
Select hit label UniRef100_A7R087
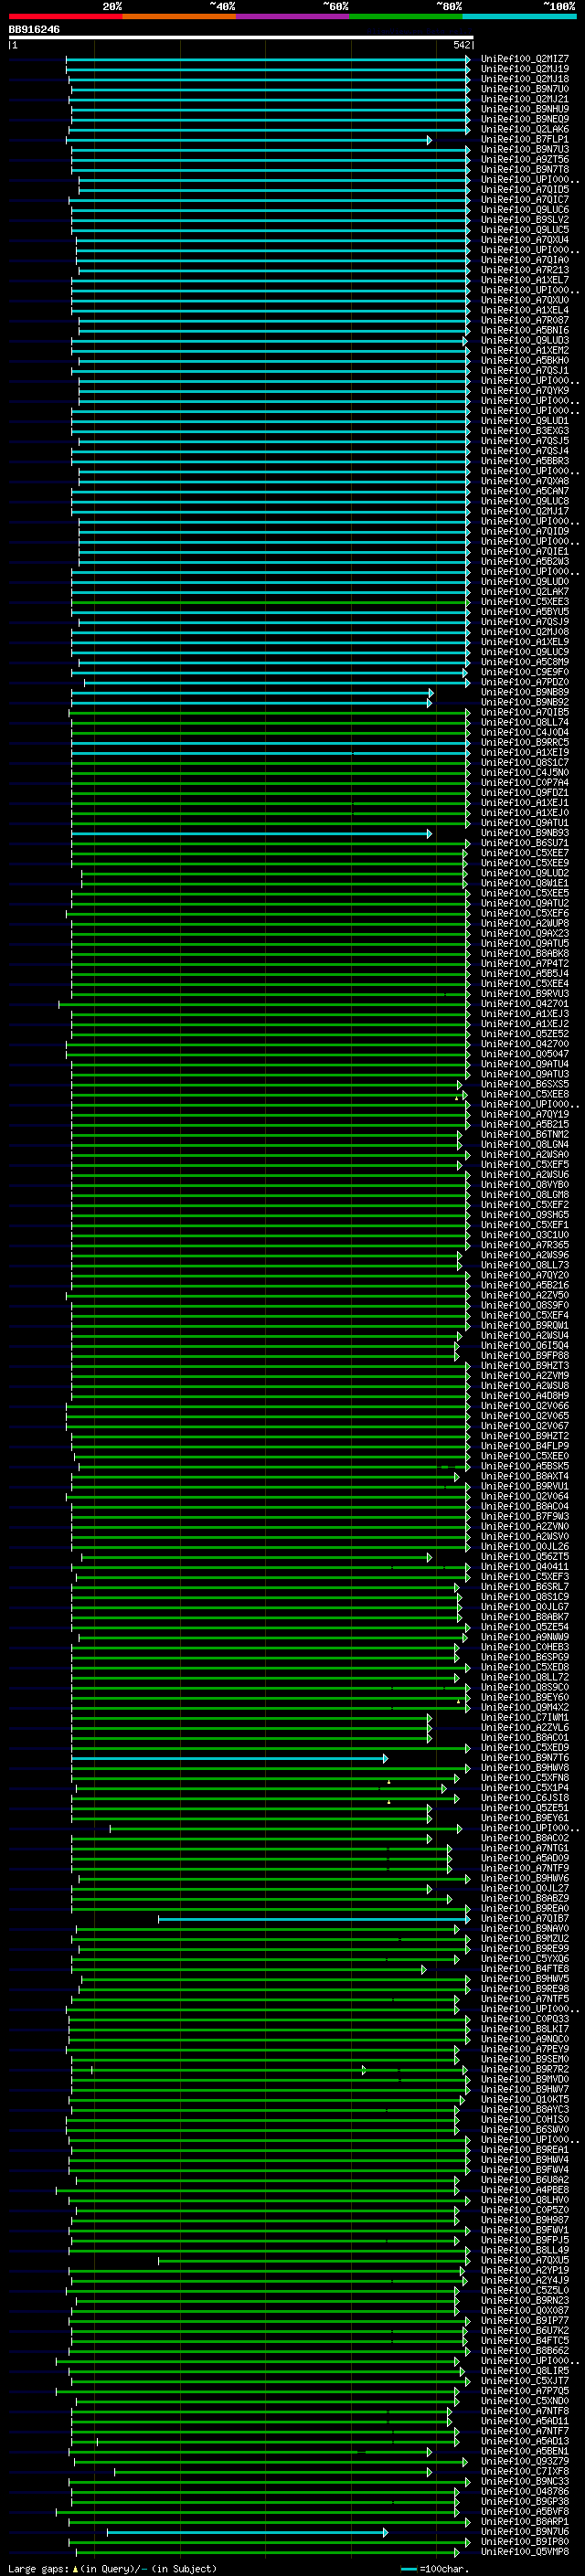point(525,320)
